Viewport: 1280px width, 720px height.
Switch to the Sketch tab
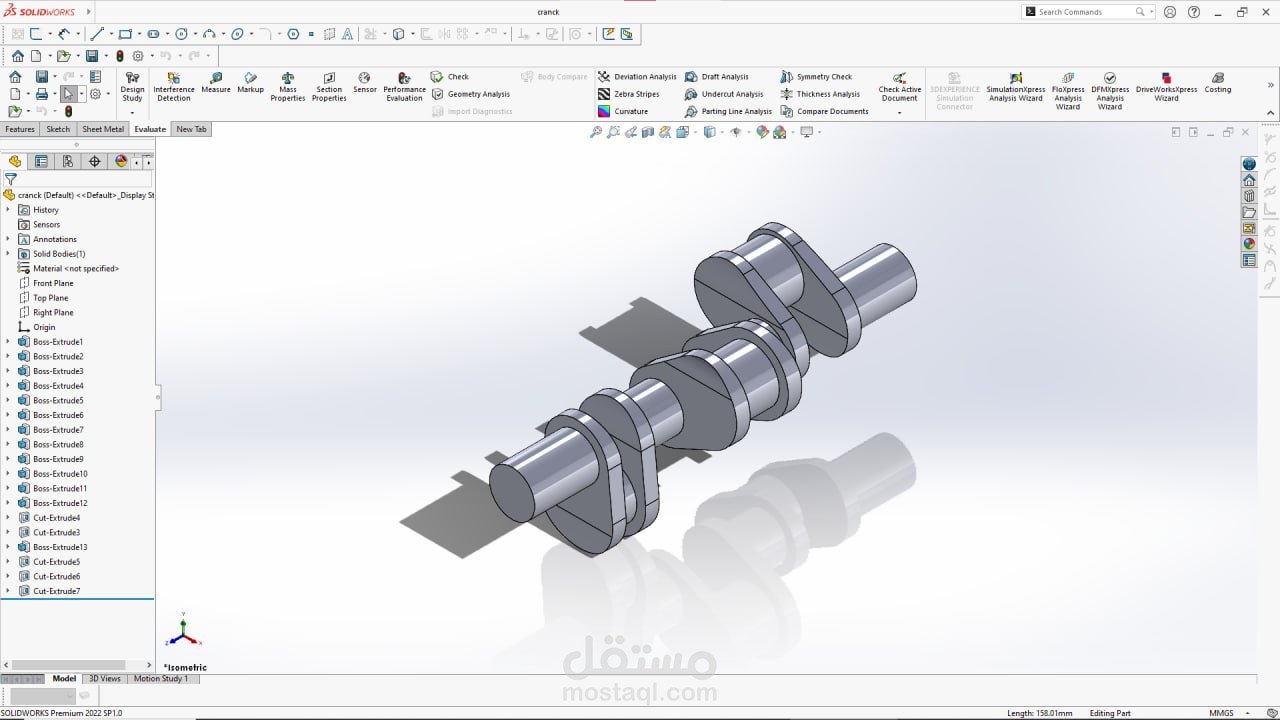tap(58, 129)
